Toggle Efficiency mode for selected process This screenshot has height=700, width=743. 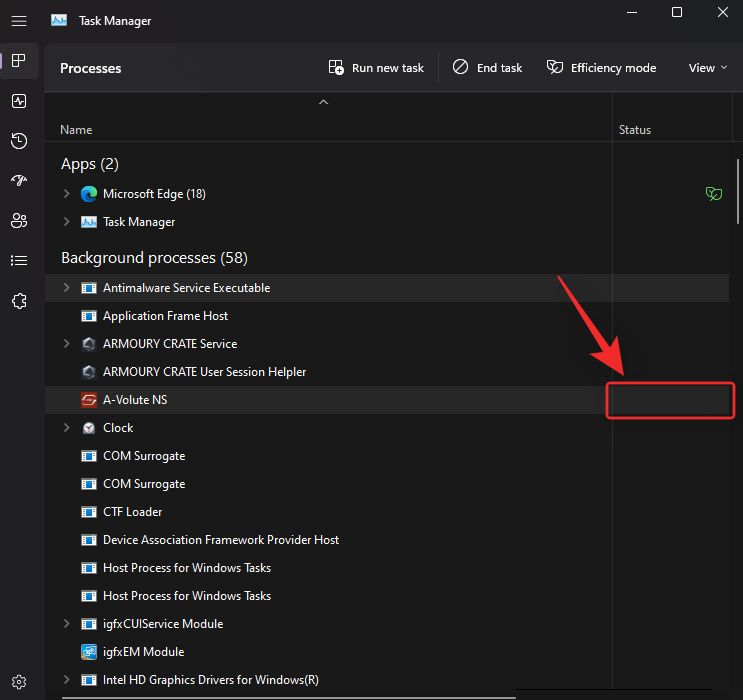tap(601, 68)
